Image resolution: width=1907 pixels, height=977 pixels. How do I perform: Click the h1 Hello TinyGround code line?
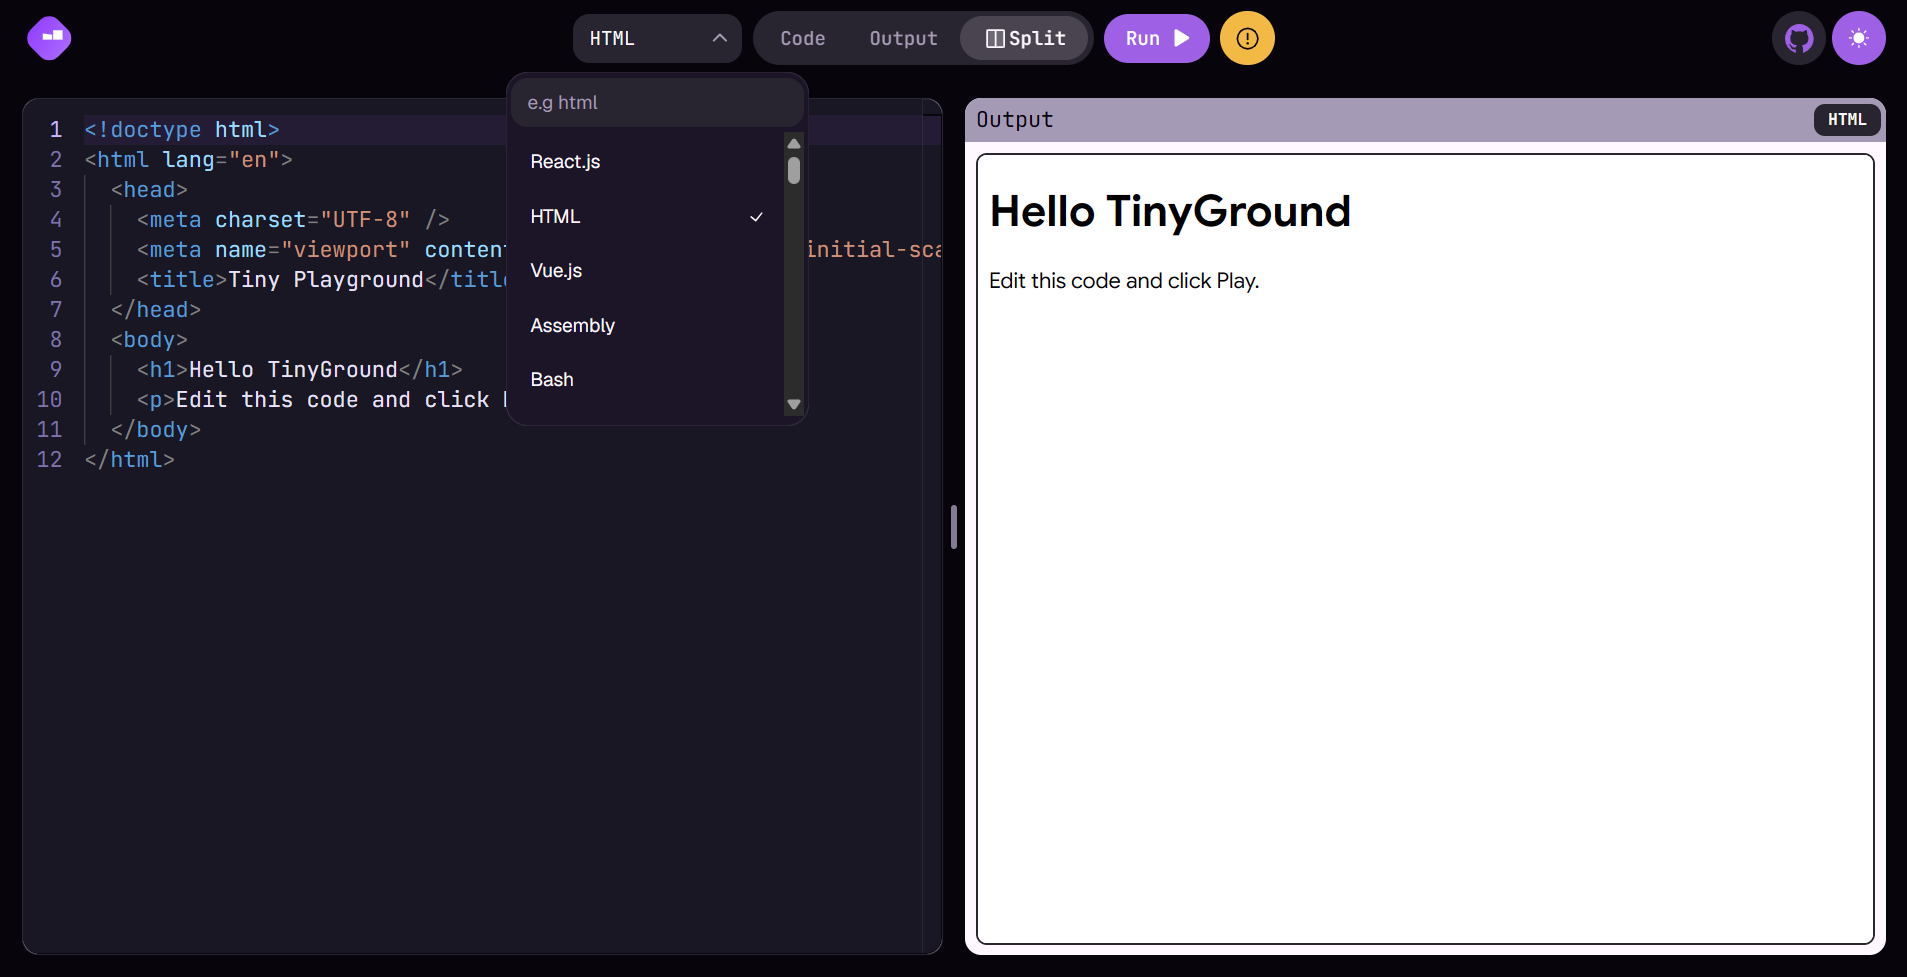point(299,370)
